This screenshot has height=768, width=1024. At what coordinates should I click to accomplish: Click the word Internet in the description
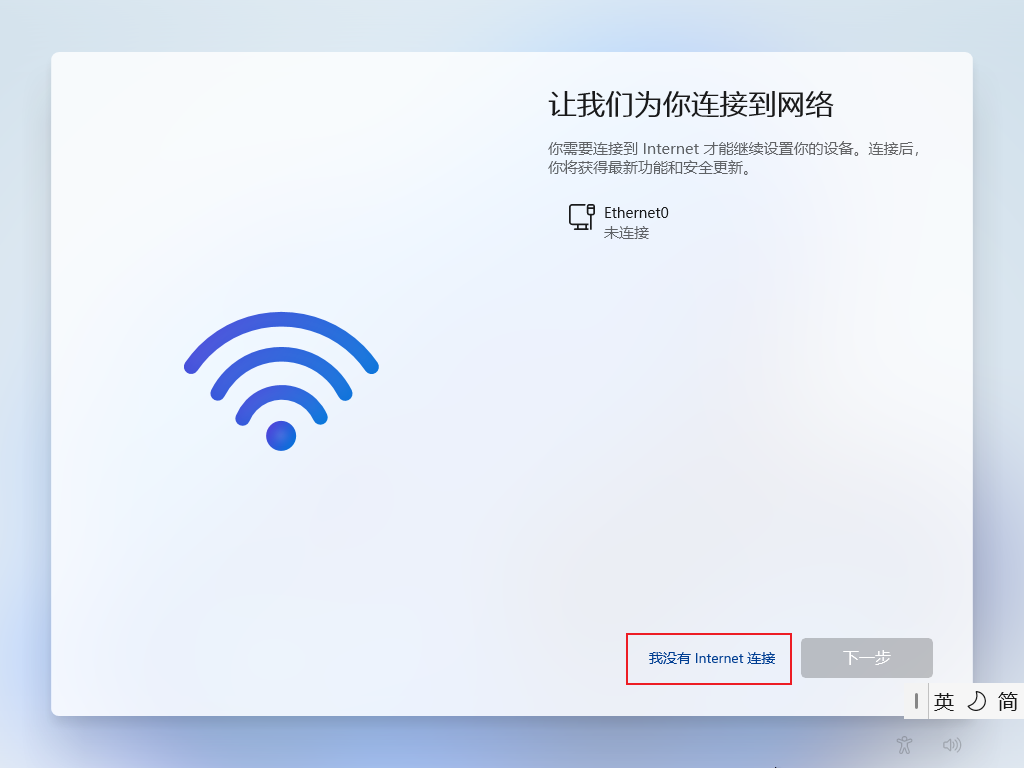[671, 149]
